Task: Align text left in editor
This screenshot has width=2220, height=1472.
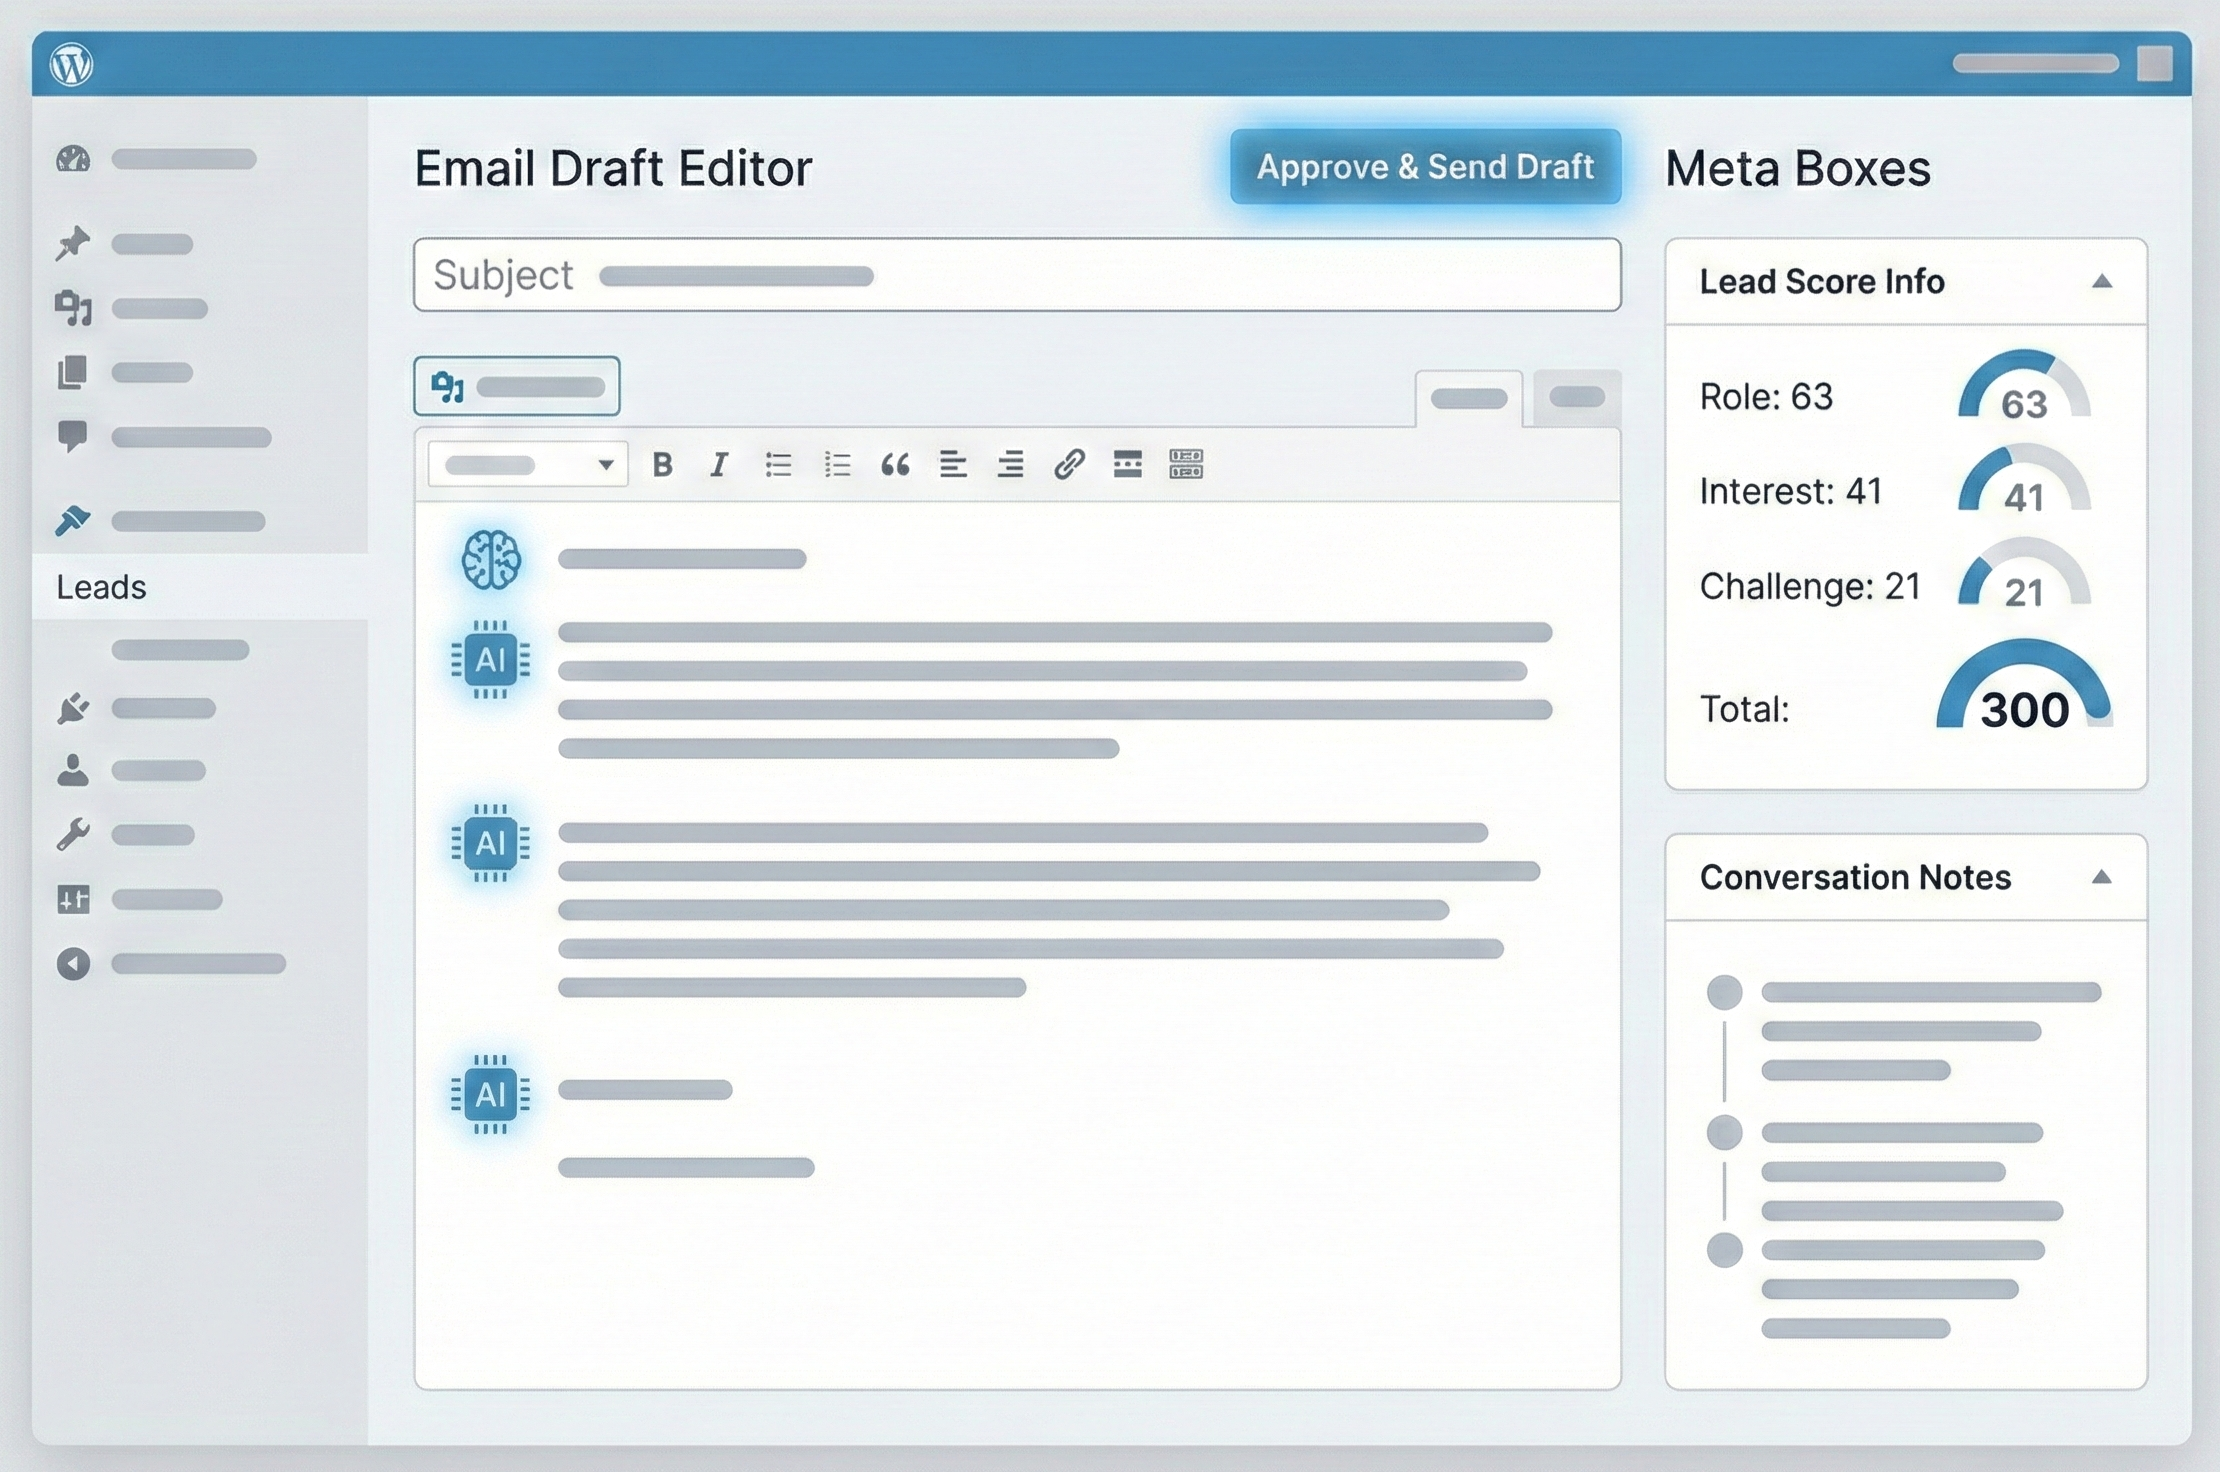Action: (953, 465)
